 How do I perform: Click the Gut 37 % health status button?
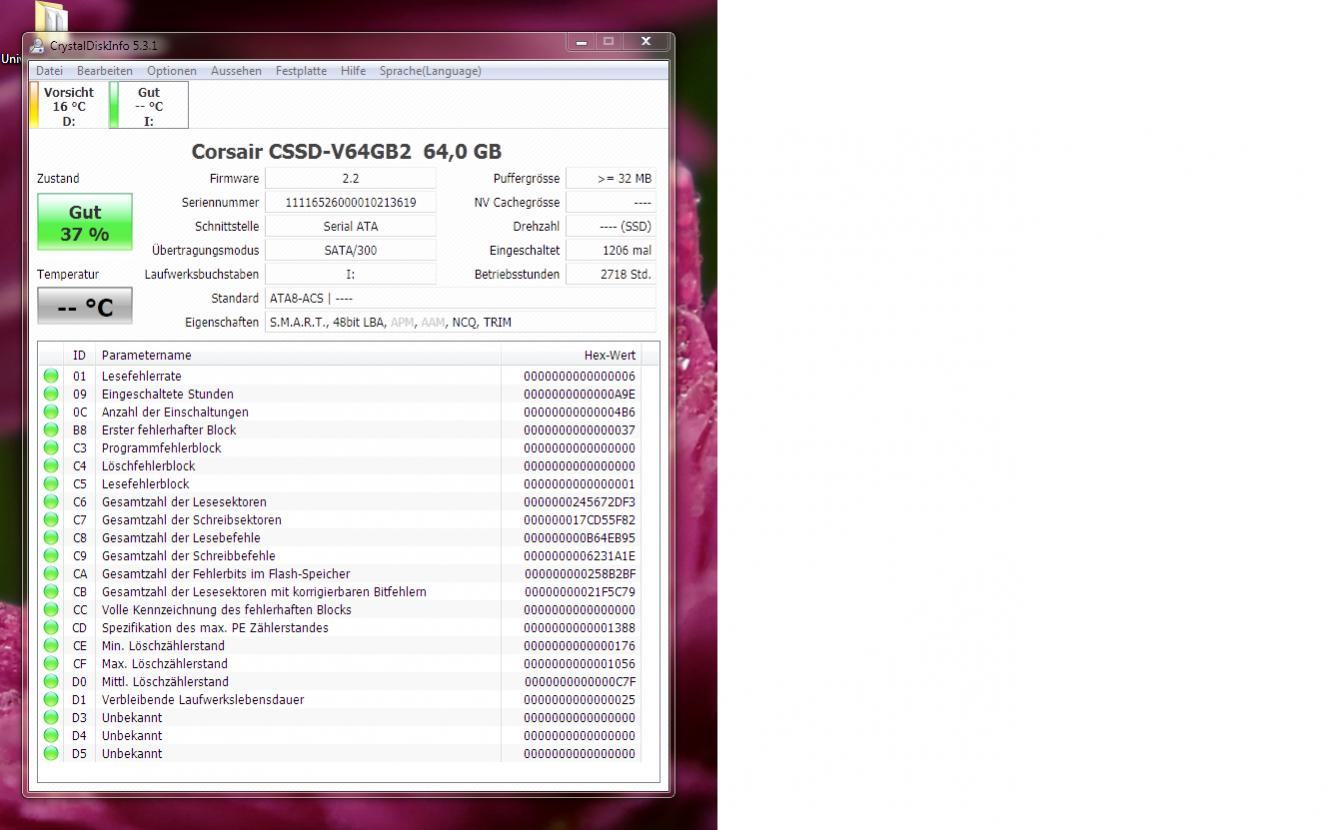pyautogui.click(x=85, y=222)
